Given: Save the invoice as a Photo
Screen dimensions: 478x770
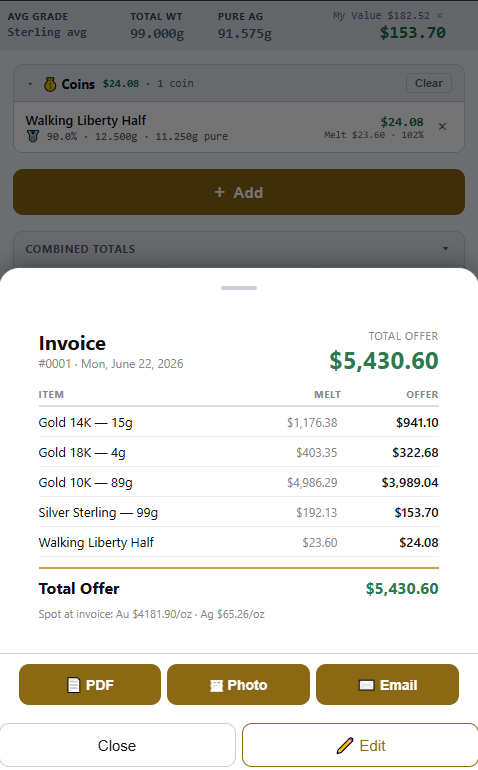Looking at the screenshot, I should point(238,685).
